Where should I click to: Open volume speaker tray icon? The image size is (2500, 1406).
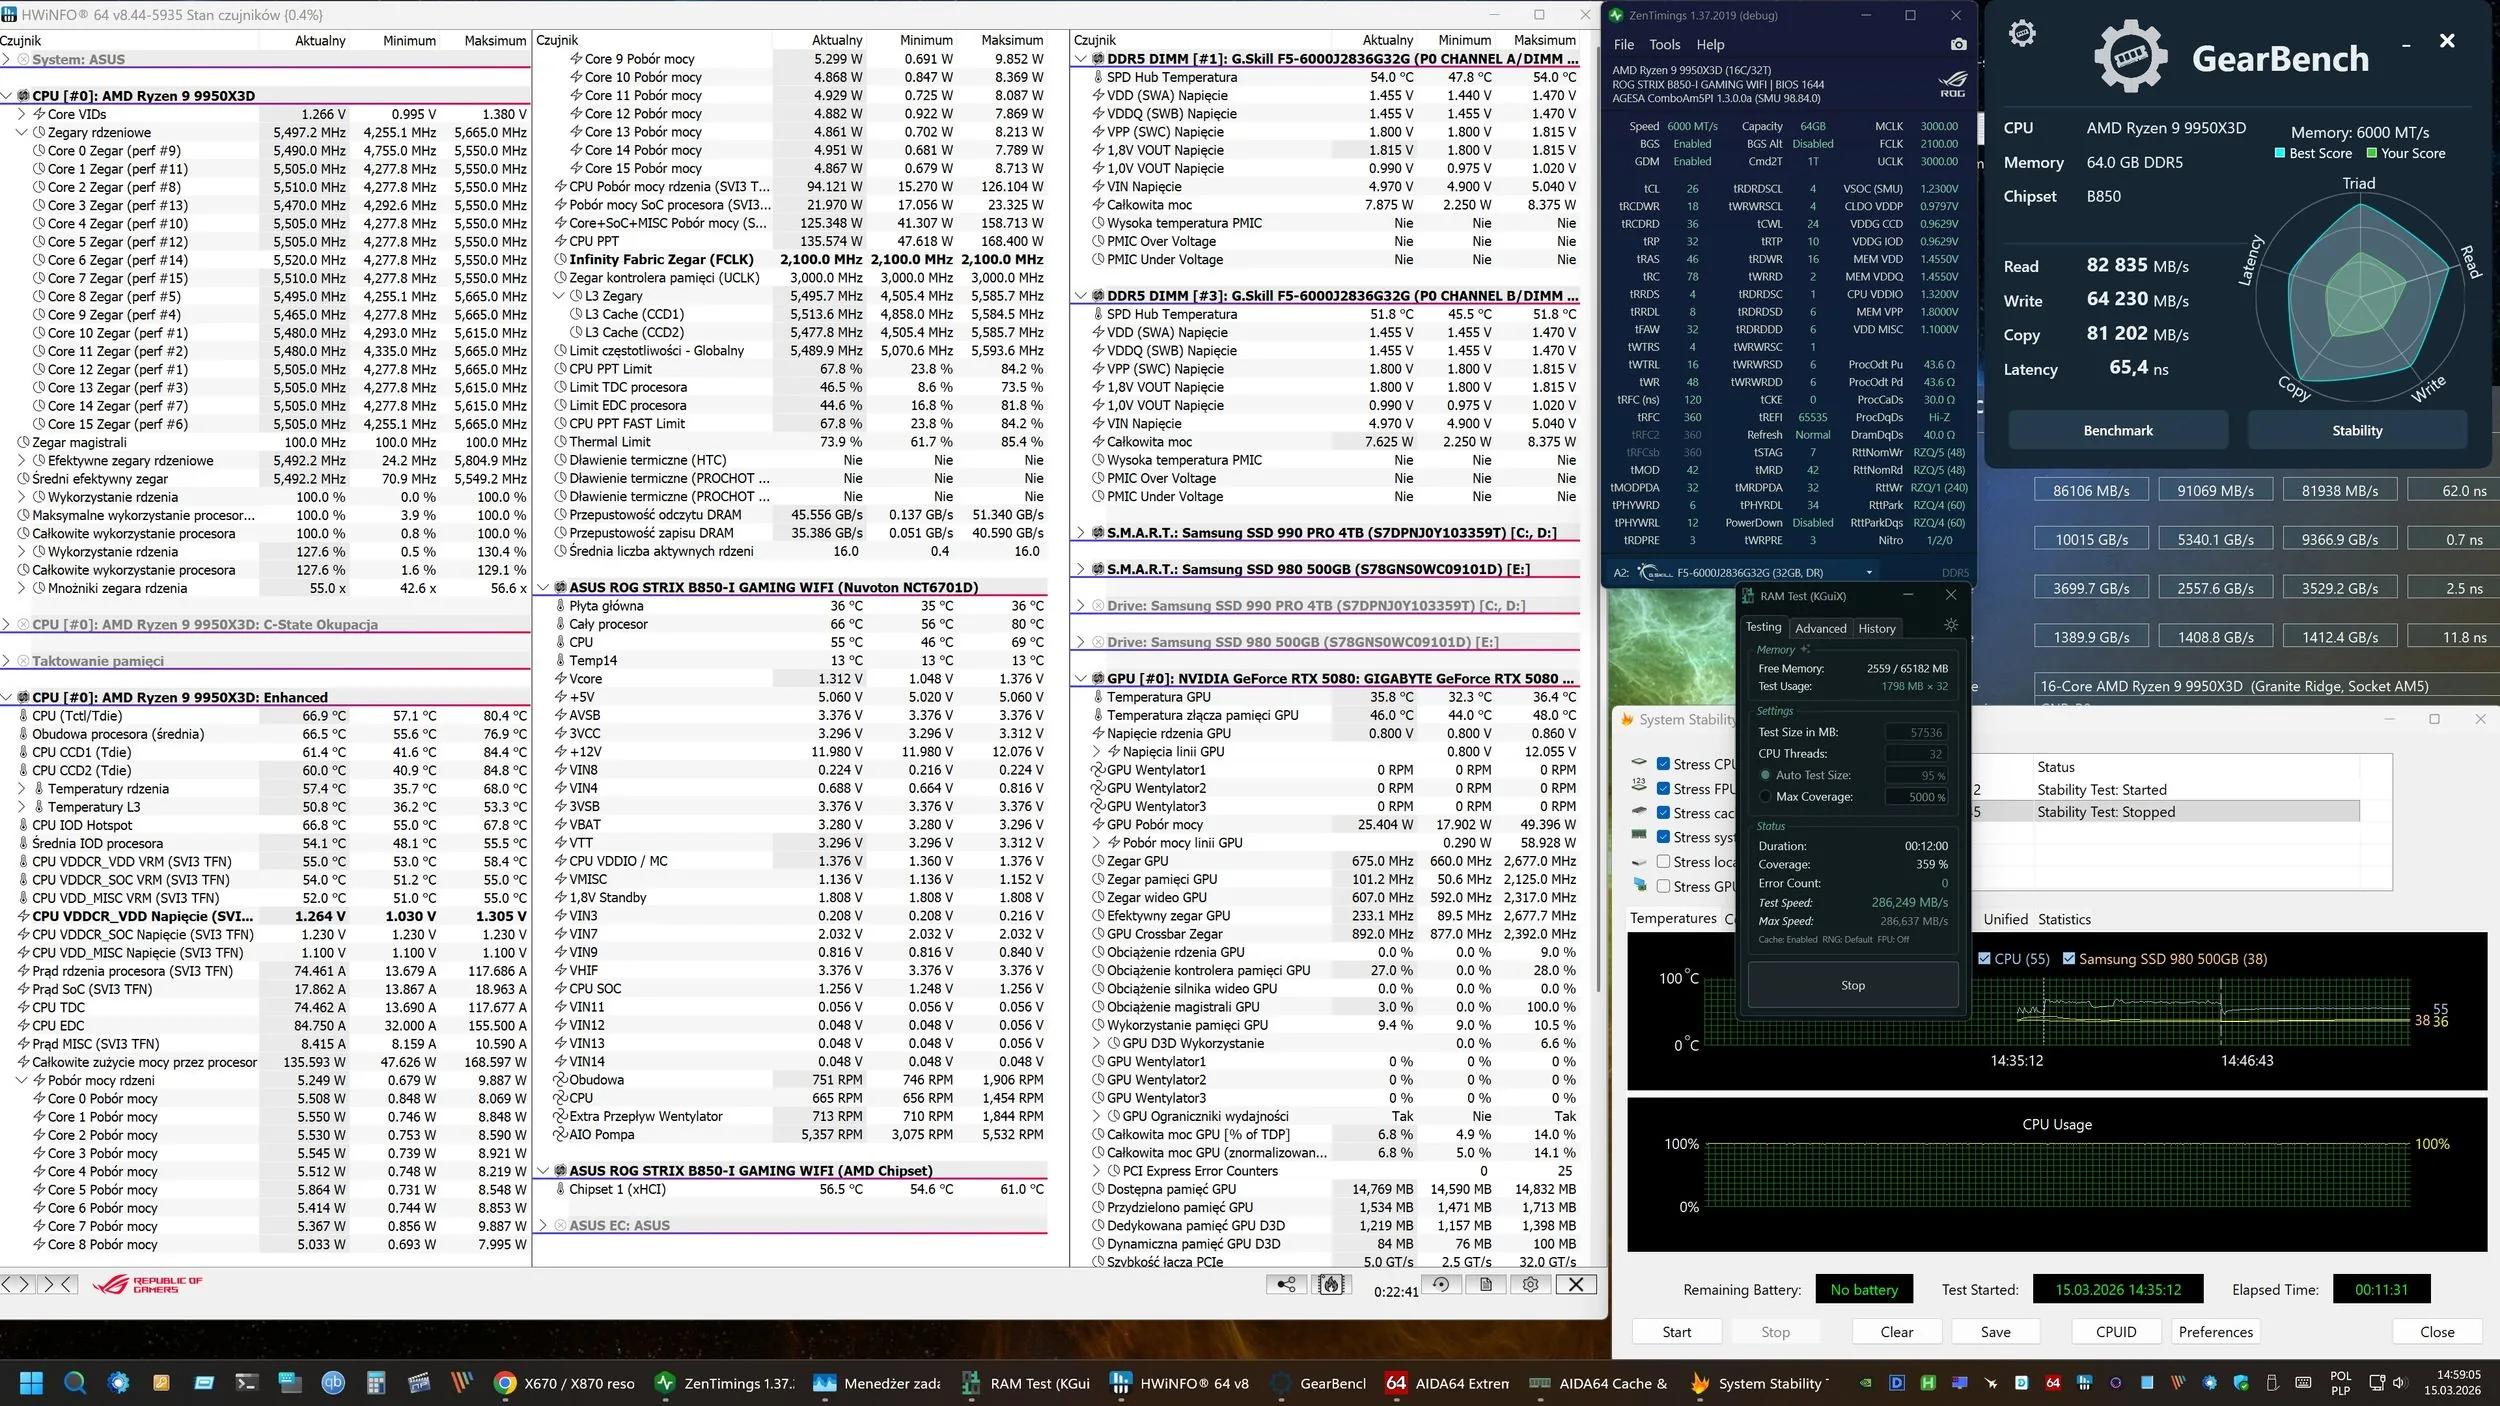[2398, 1383]
